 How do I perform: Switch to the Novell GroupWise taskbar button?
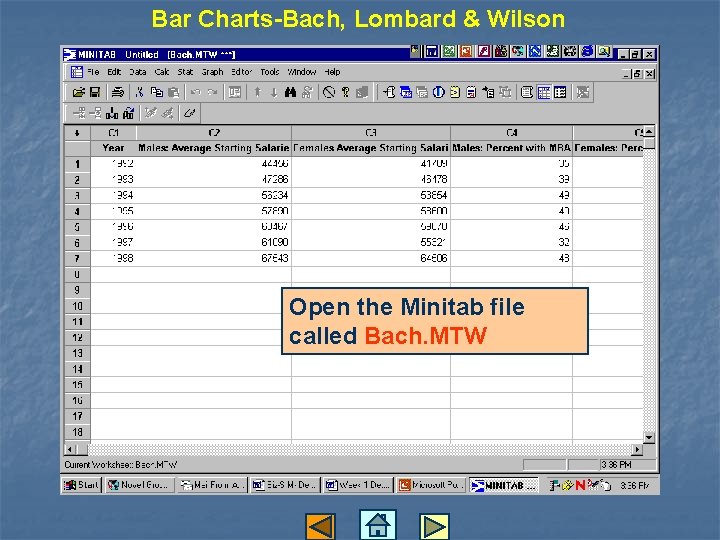(x=140, y=485)
